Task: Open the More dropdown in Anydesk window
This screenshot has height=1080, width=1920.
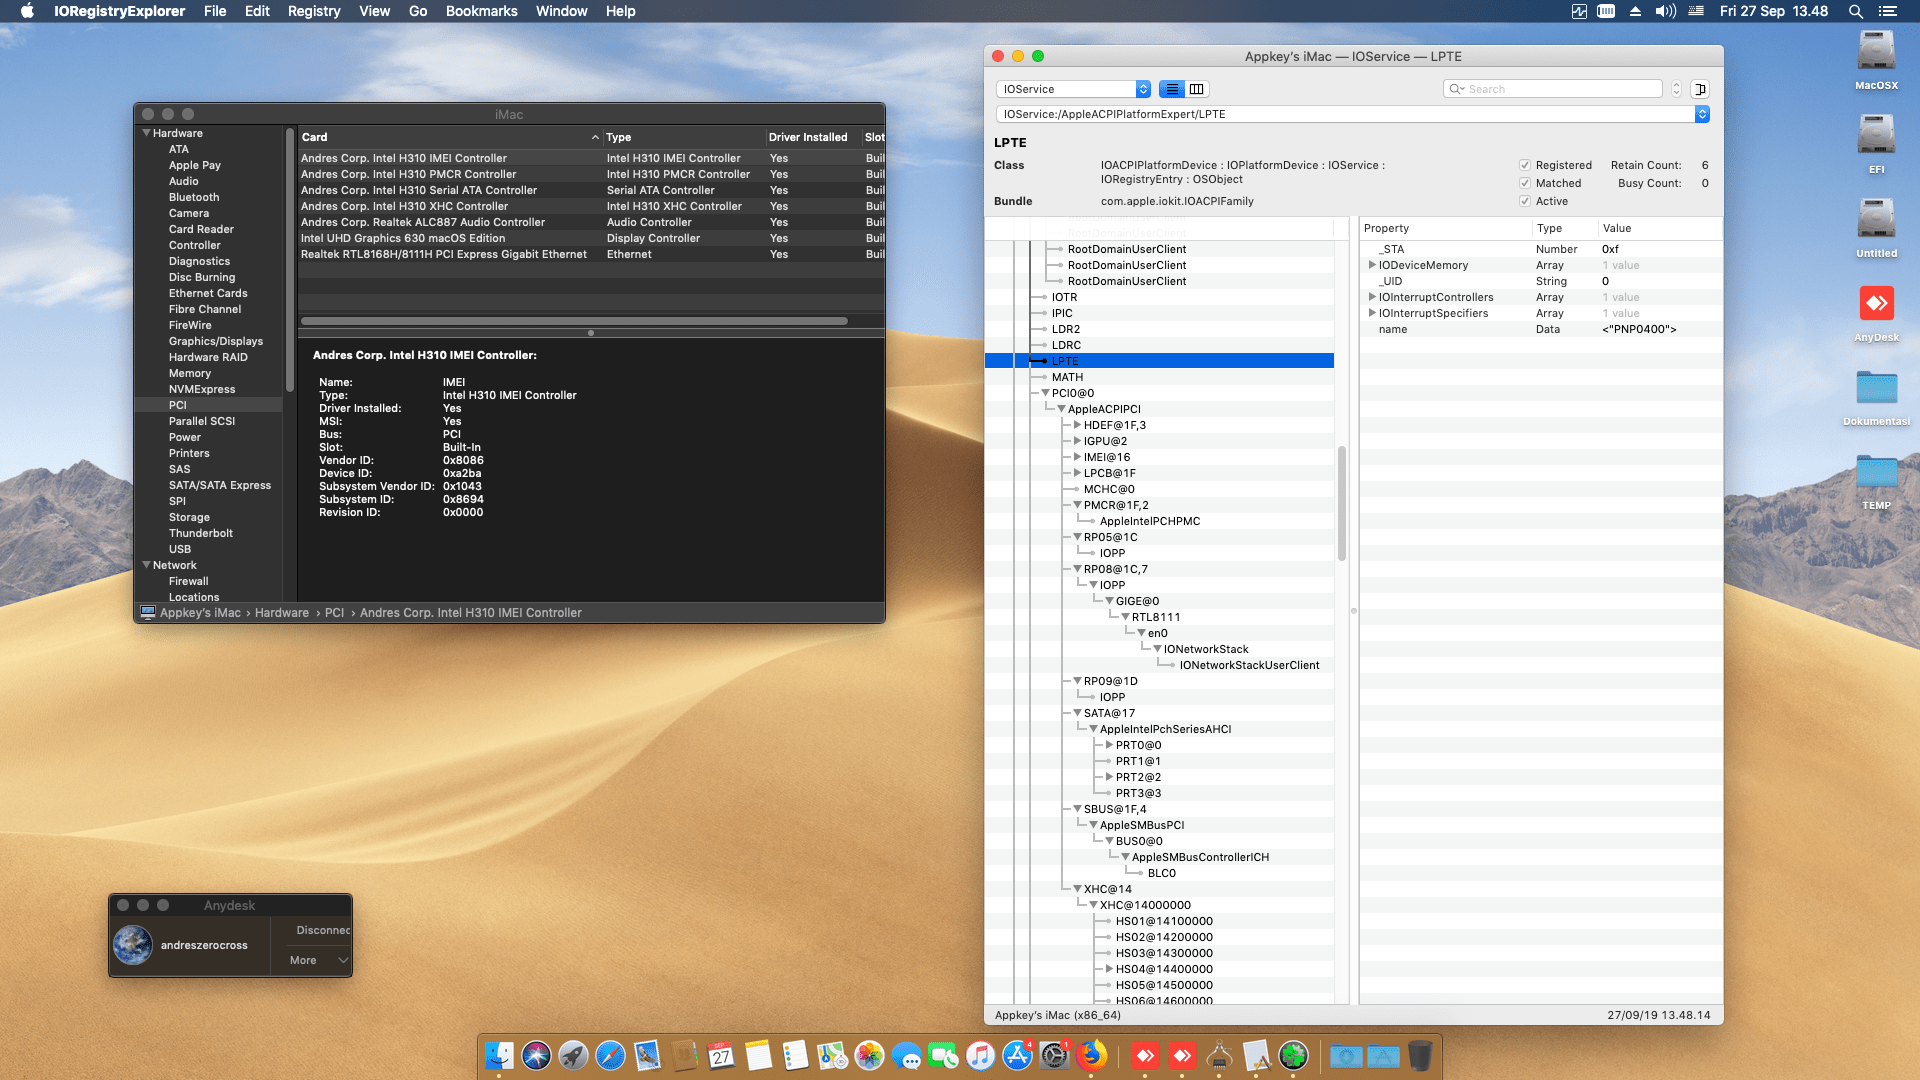Action: click(318, 960)
